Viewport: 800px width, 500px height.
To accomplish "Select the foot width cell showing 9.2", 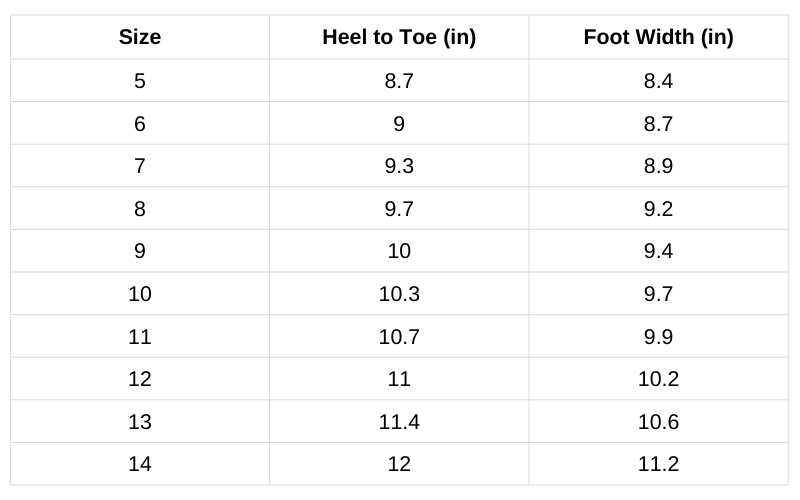I will click(x=658, y=209).
